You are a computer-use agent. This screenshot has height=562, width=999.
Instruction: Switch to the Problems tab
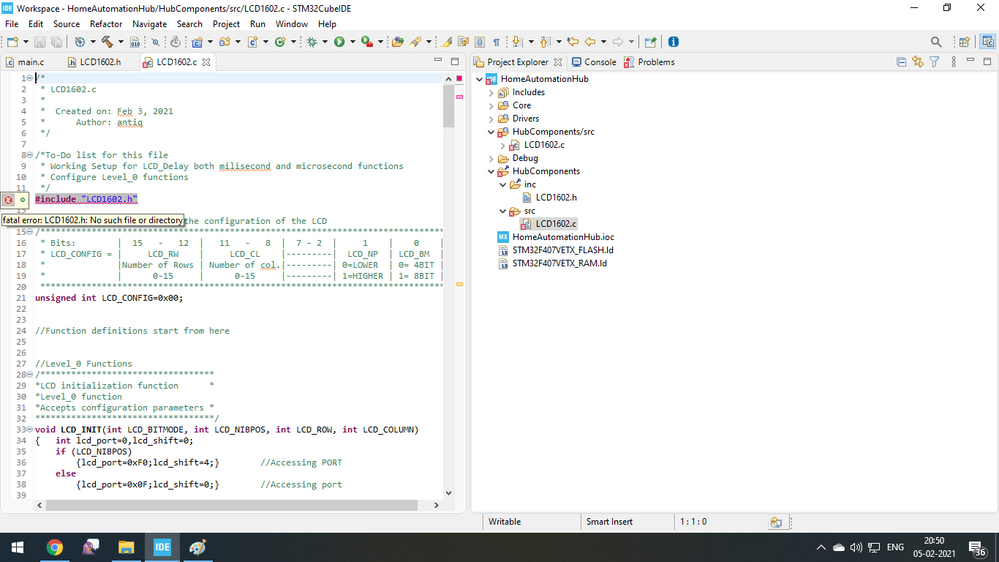click(649, 62)
